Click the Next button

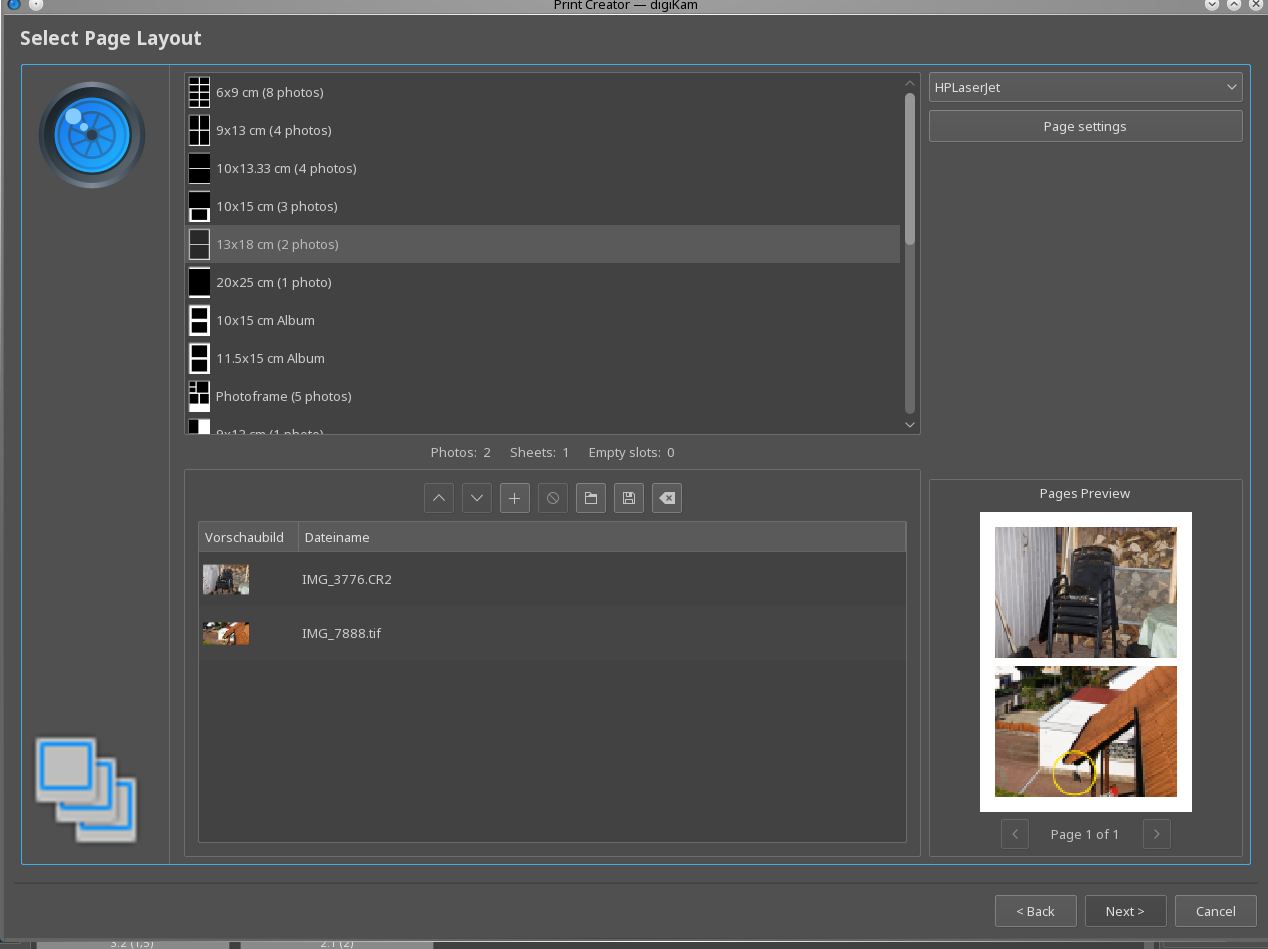click(x=1125, y=911)
